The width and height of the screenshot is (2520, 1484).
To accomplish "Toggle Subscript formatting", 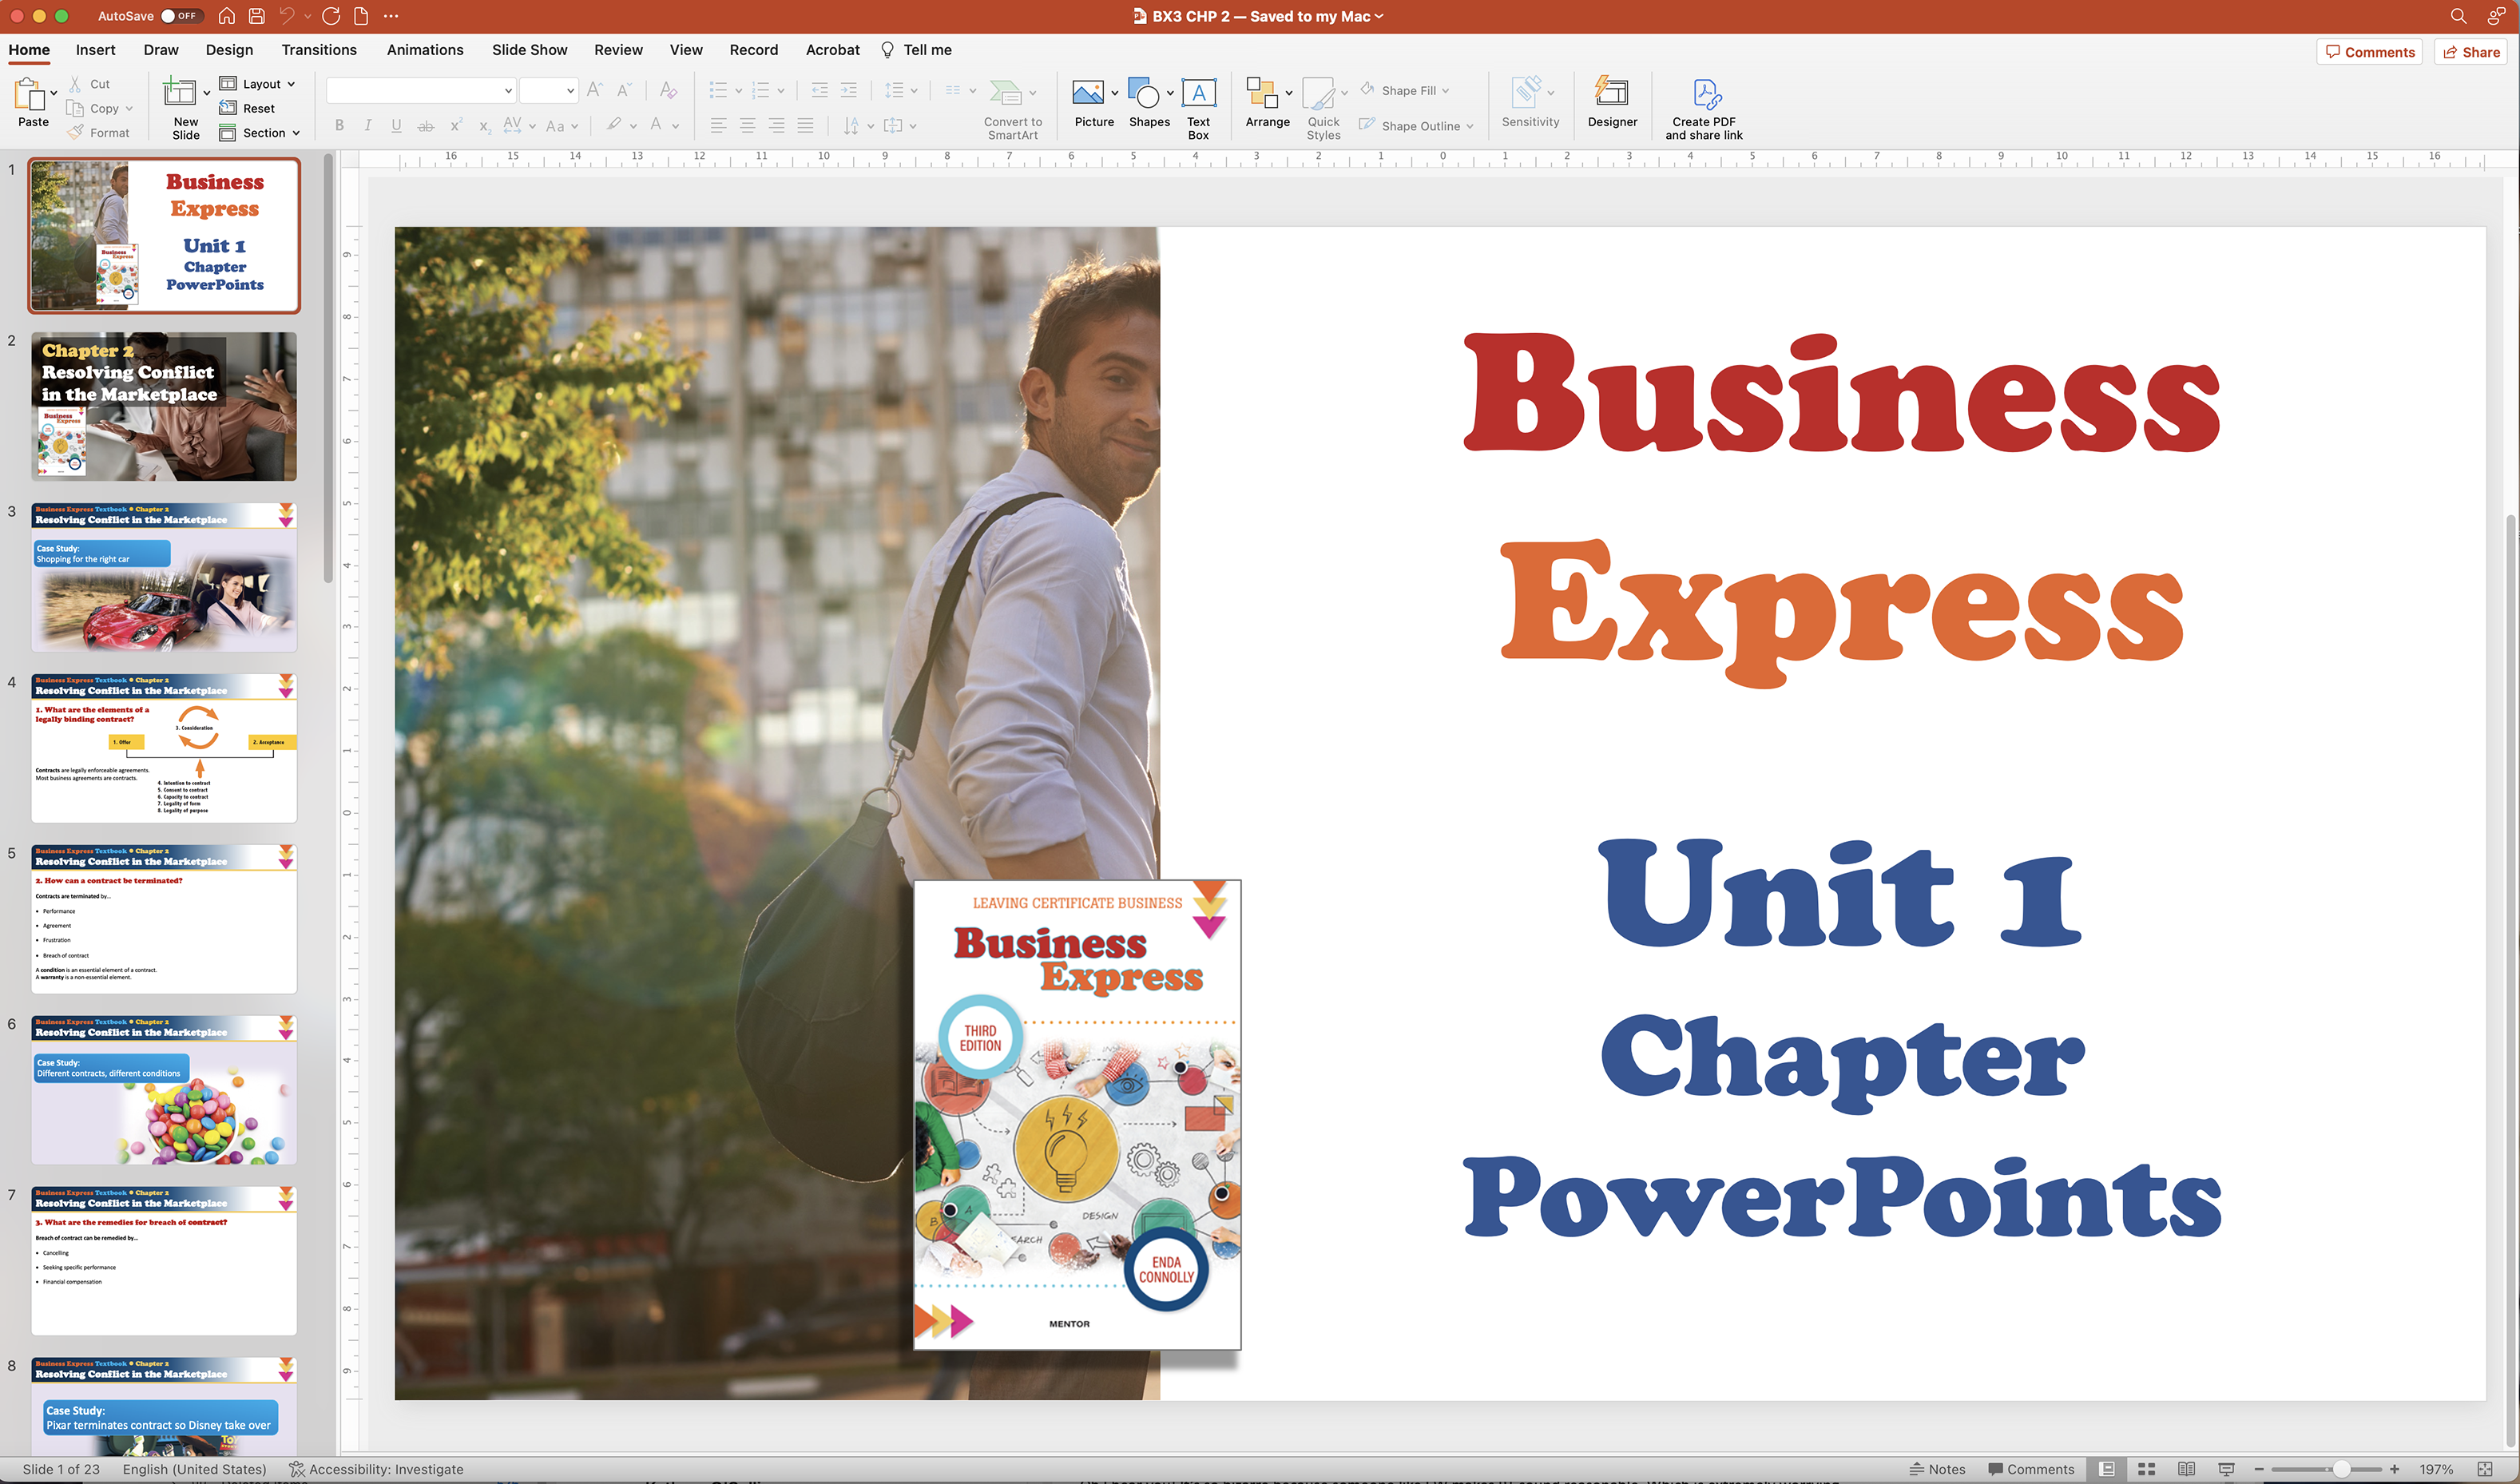I will click(x=484, y=126).
